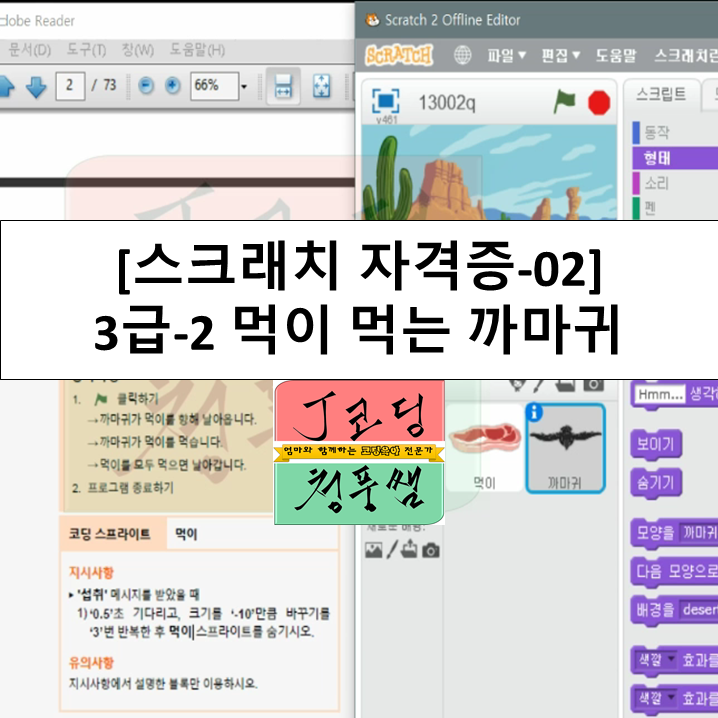This screenshot has width=718, height=718.
Task: Open info for the 까마귀 sprite
Action: tap(534, 412)
